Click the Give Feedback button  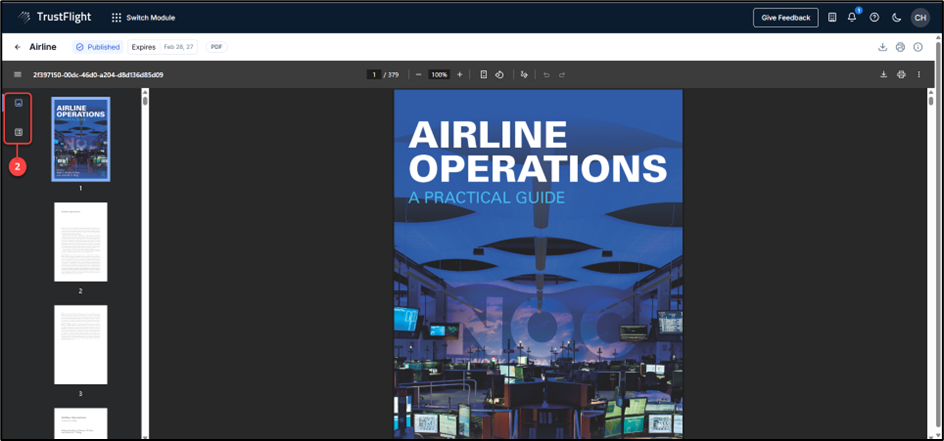click(x=785, y=18)
